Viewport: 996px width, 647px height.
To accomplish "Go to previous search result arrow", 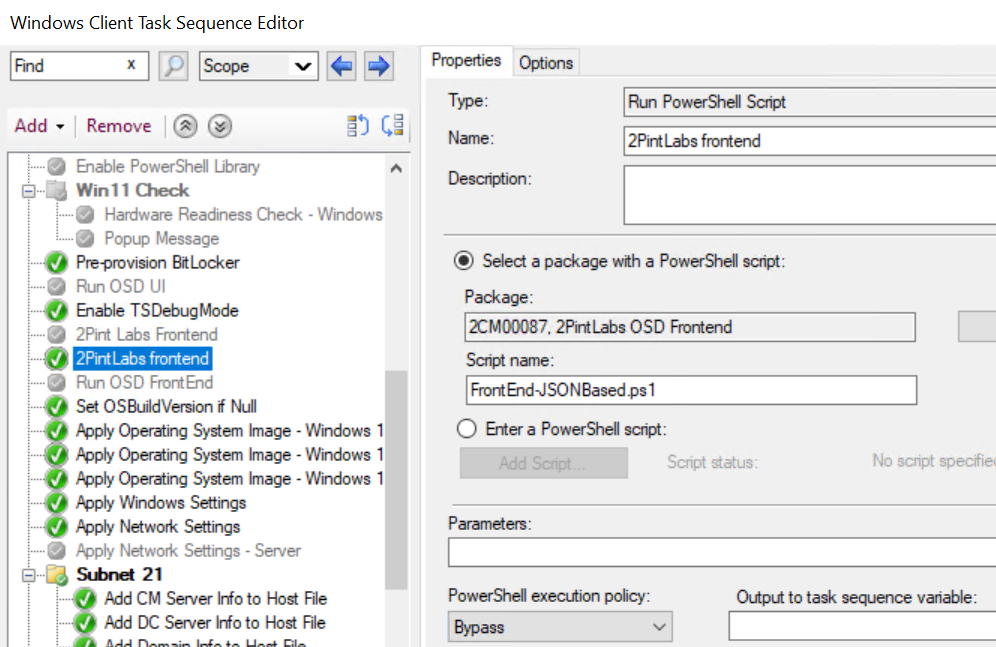I will point(342,66).
